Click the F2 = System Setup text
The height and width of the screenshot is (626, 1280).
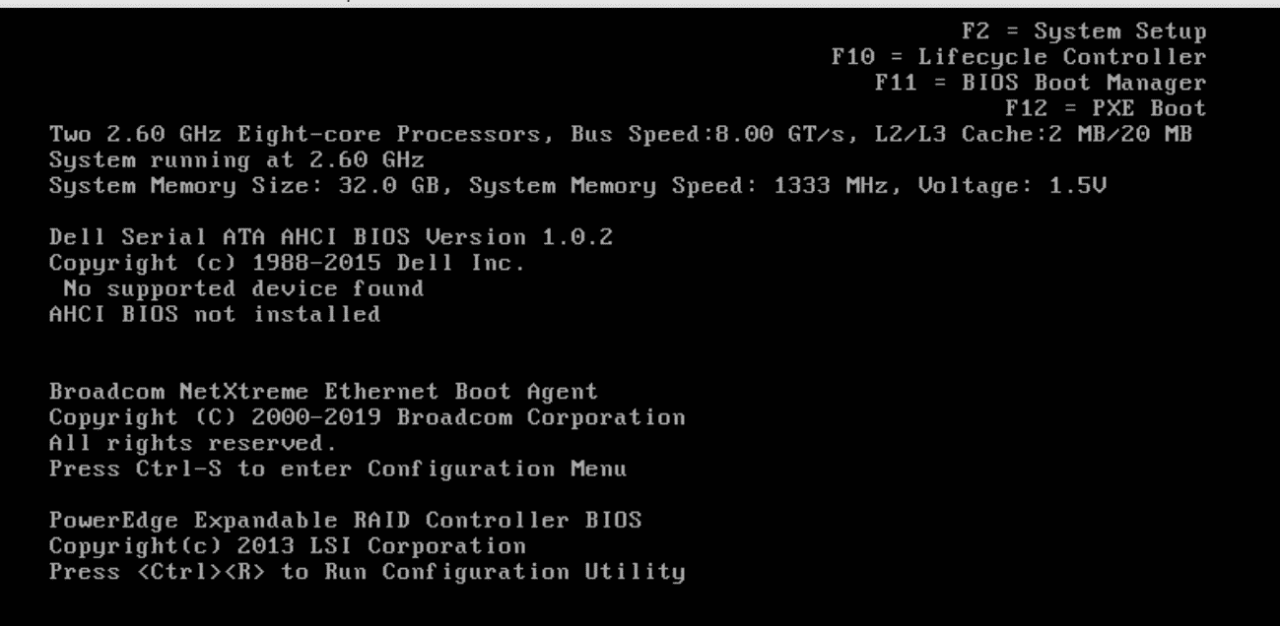[x=1084, y=32]
